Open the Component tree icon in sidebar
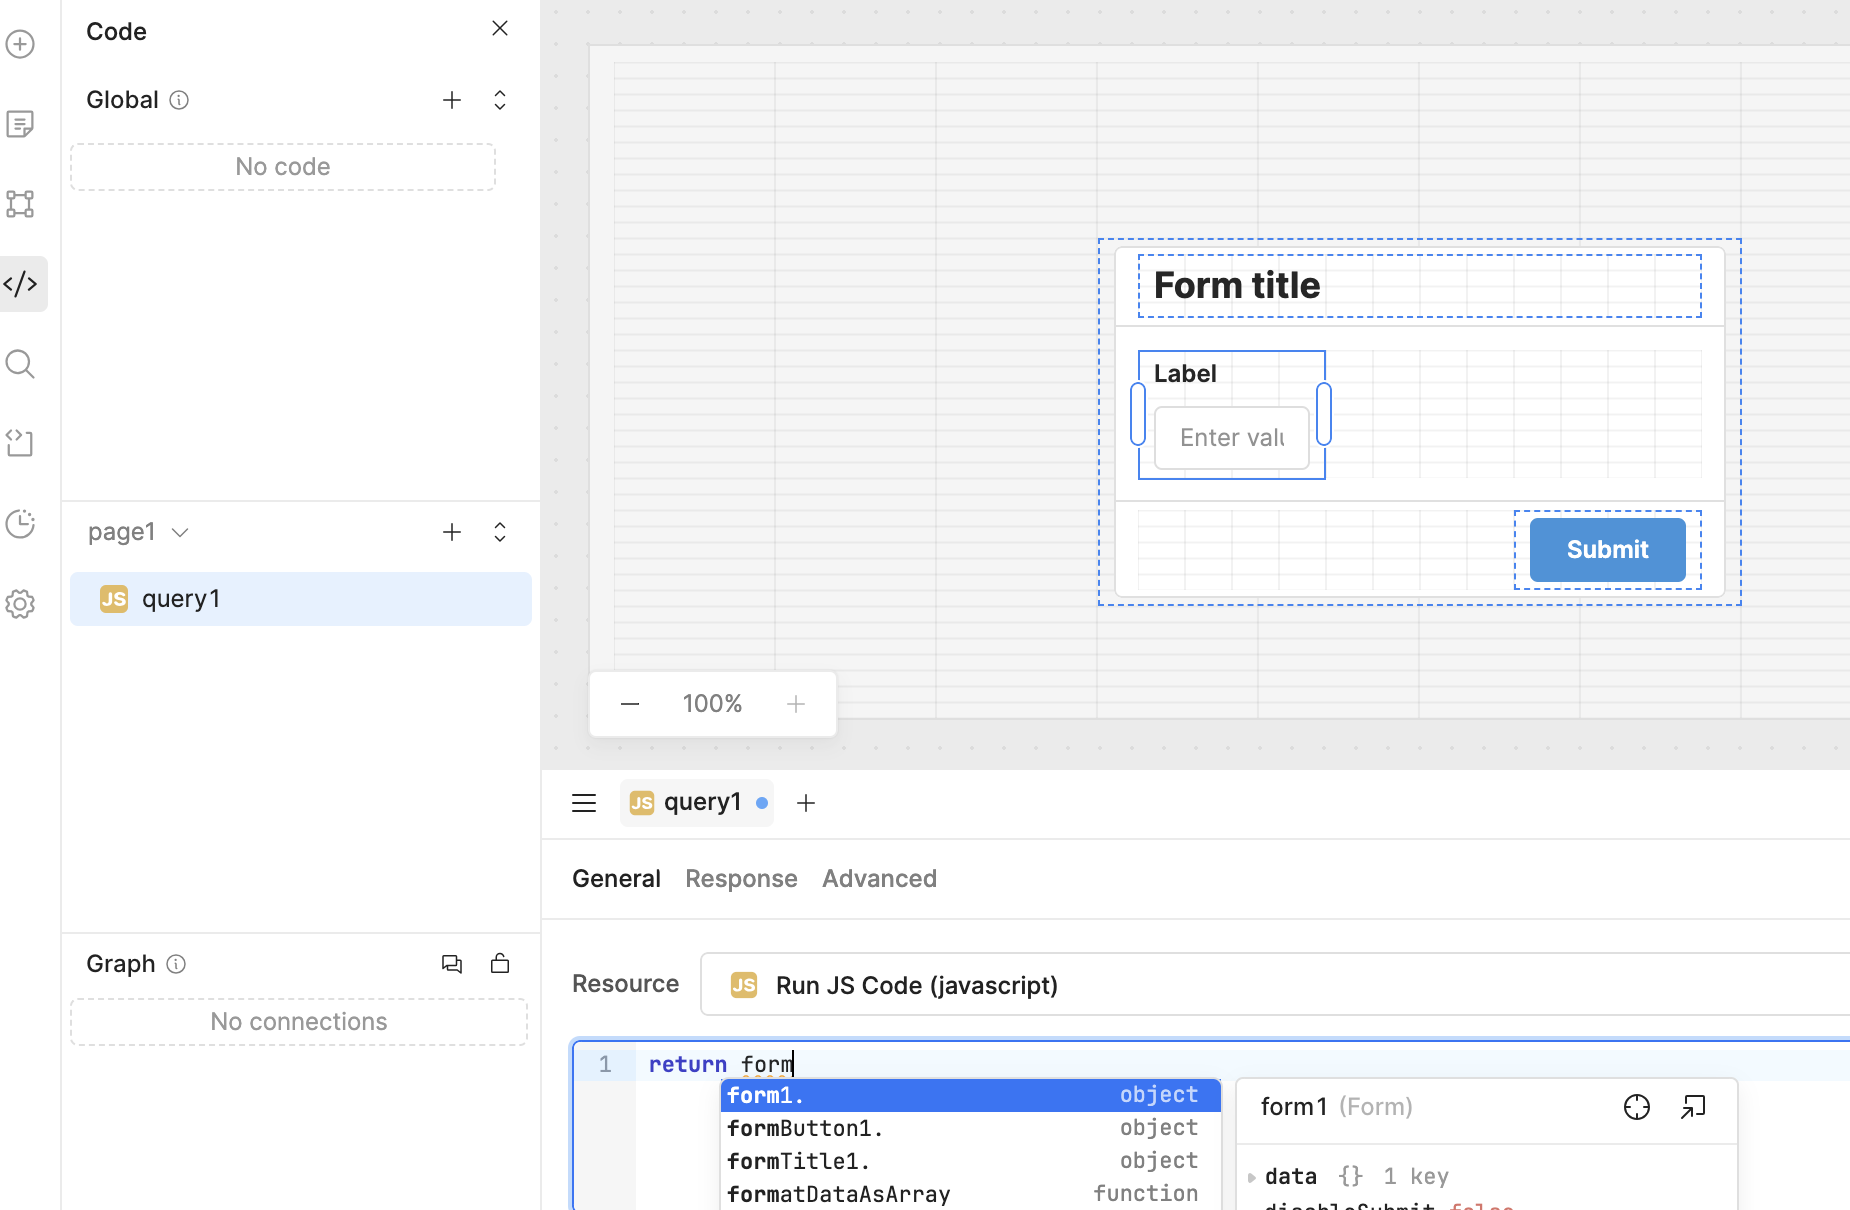The height and width of the screenshot is (1210, 1850). pos(20,204)
